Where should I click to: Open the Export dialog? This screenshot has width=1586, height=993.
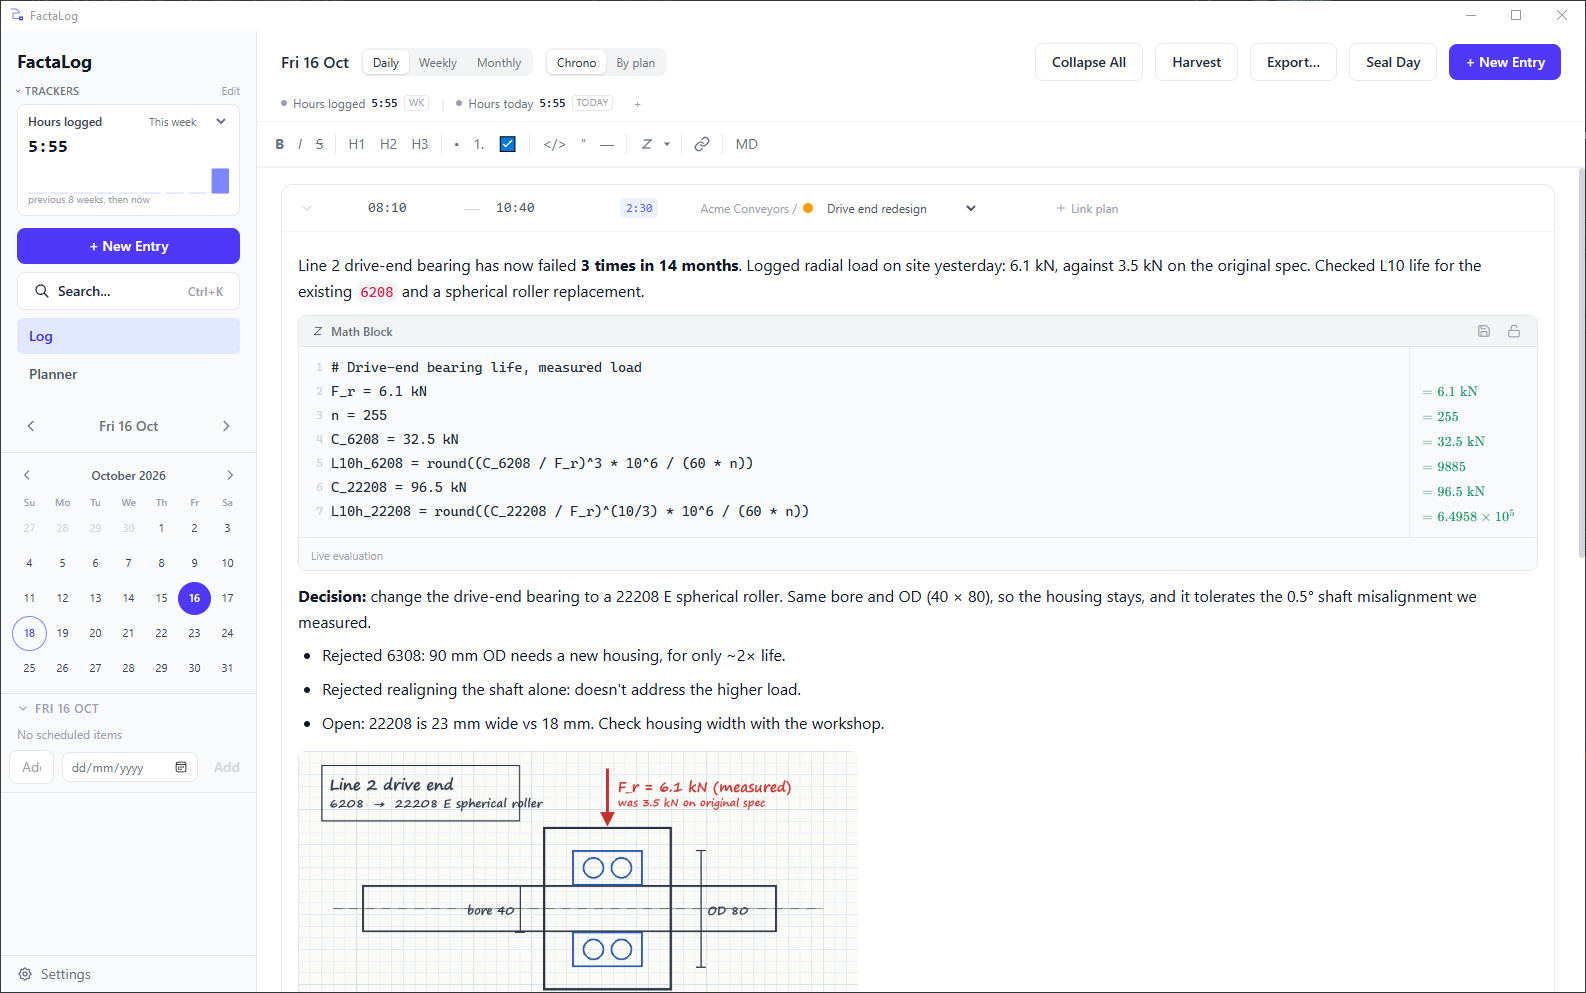click(x=1293, y=62)
